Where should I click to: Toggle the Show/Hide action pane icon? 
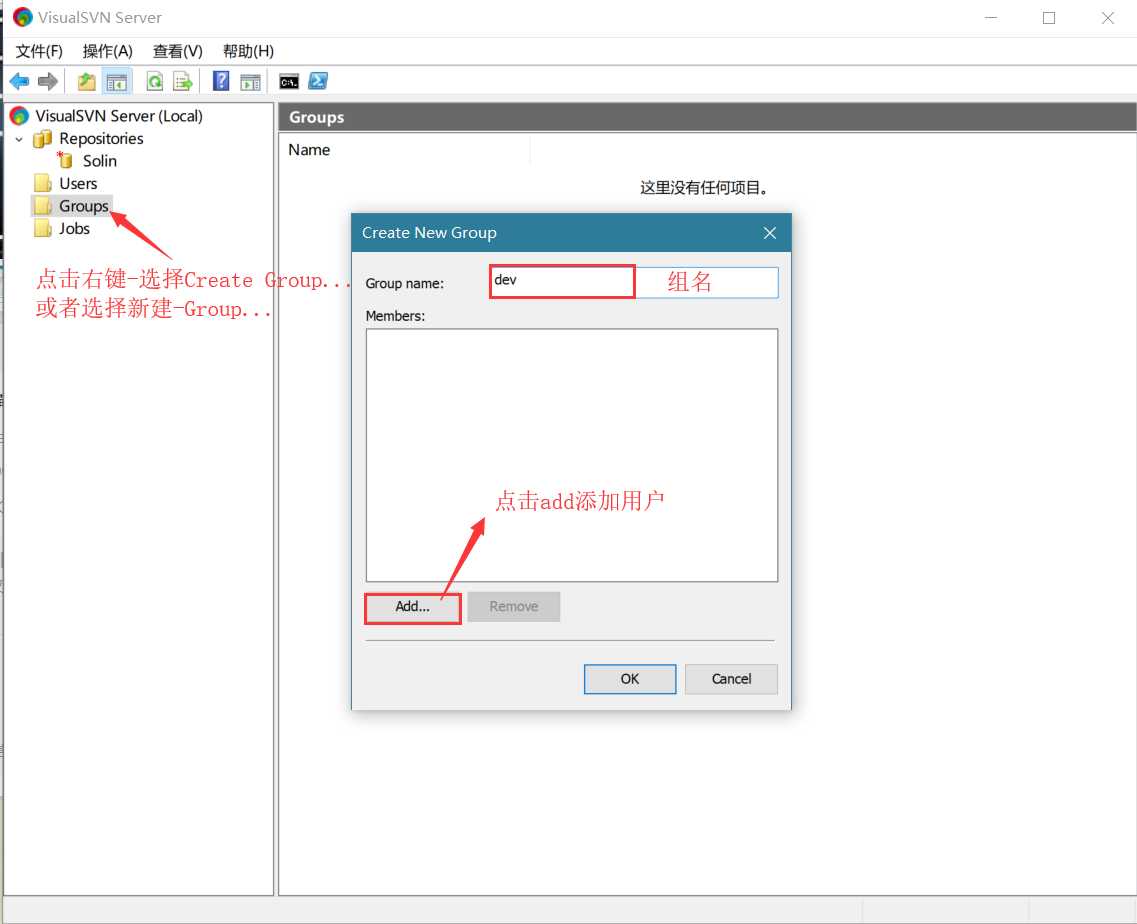coord(250,81)
